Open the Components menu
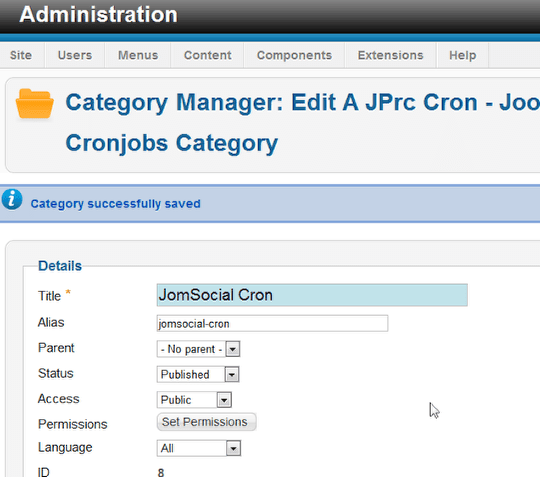Screen dimensions: 540x477 point(294,55)
